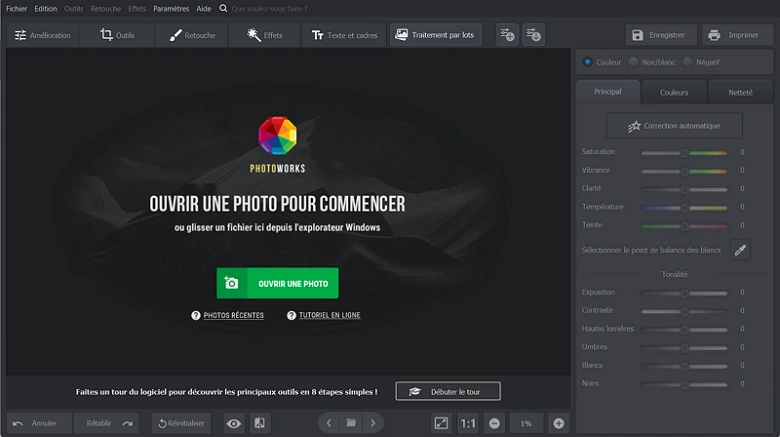Open the folder browse icon
Screen dimensions: 780x437
coord(351,423)
